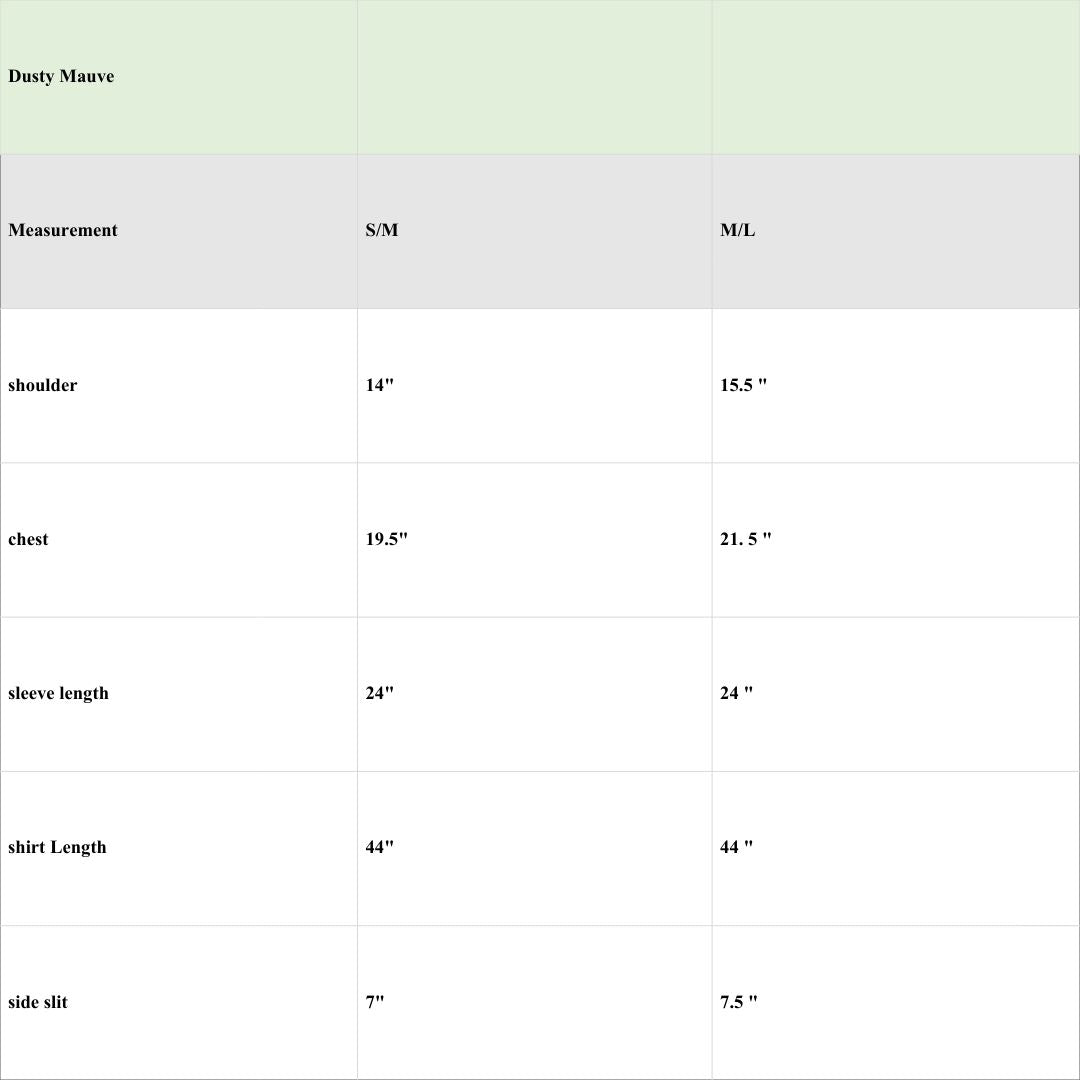
Task: Select the shoulder row label
Action: pos(43,386)
